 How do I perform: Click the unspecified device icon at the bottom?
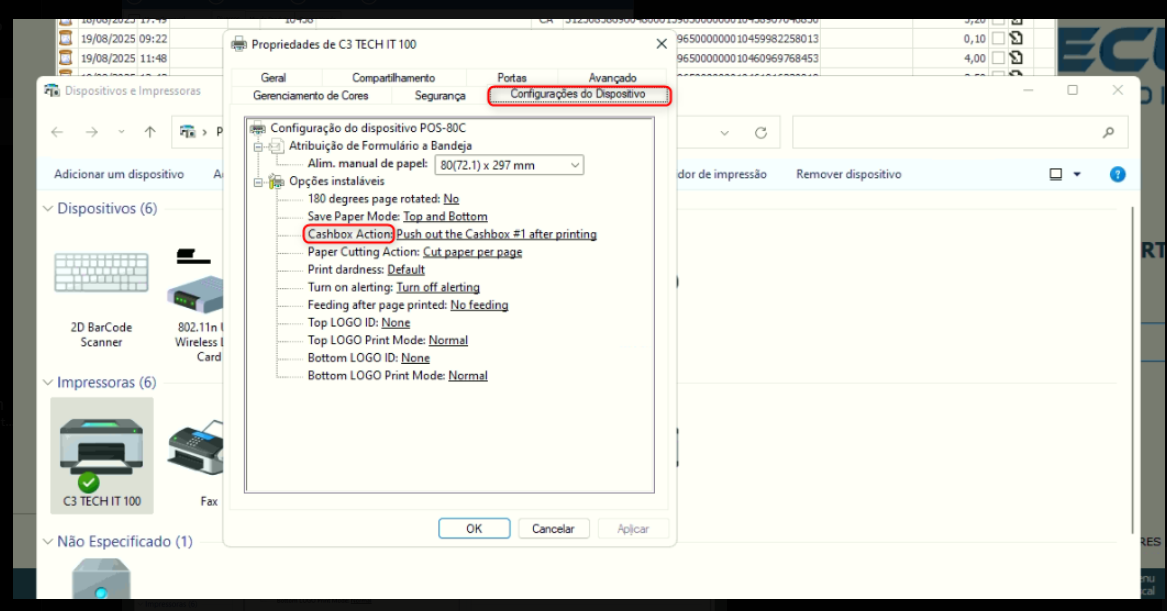[101, 583]
